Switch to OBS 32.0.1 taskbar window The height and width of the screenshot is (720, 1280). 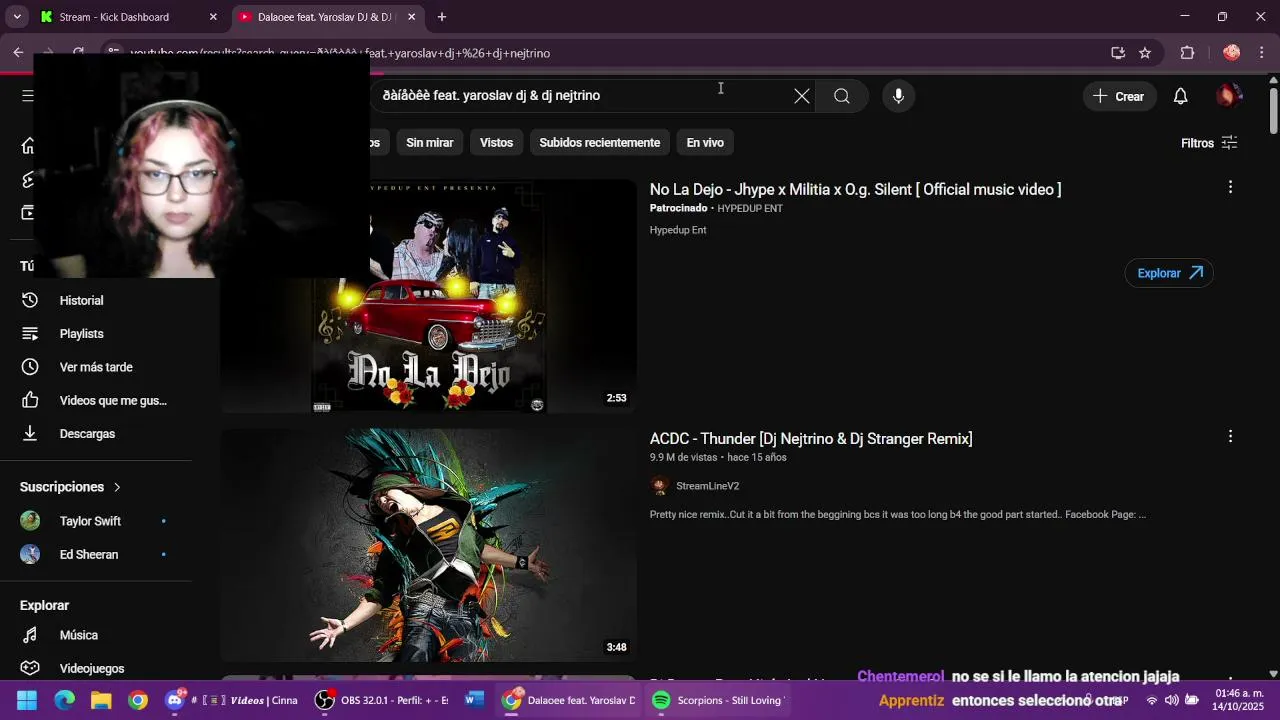[x=383, y=700]
